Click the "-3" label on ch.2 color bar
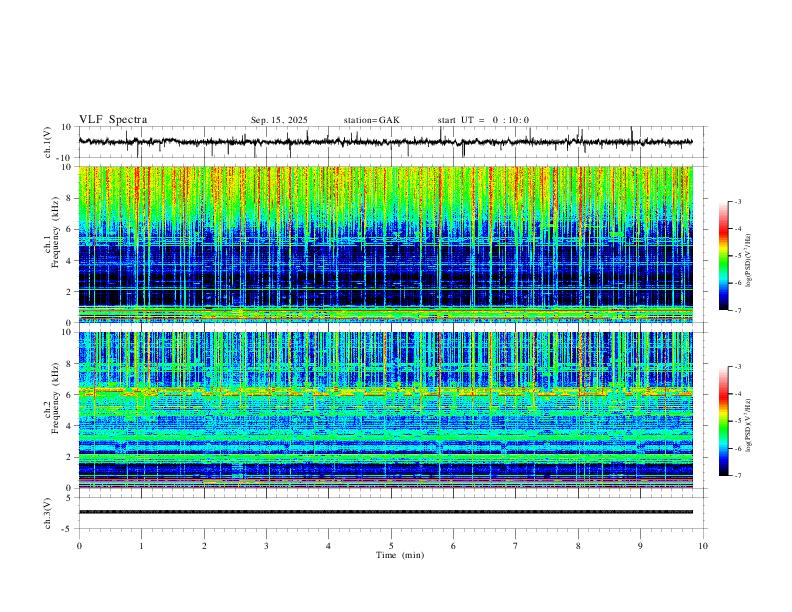The image size is (792, 612). (738, 367)
